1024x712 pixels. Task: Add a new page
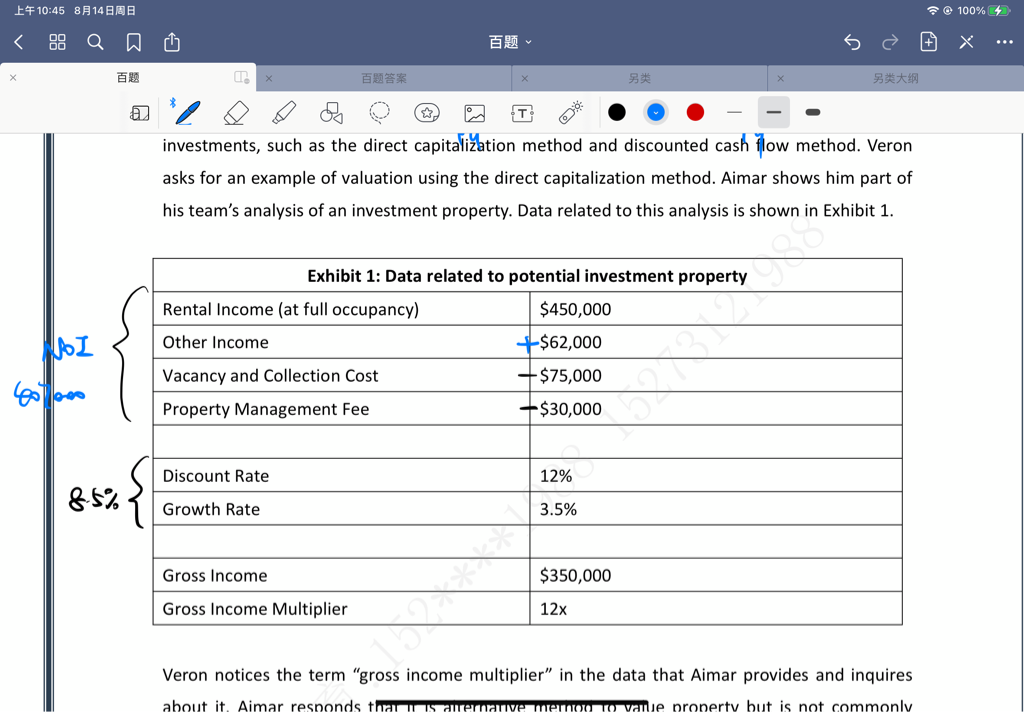929,42
